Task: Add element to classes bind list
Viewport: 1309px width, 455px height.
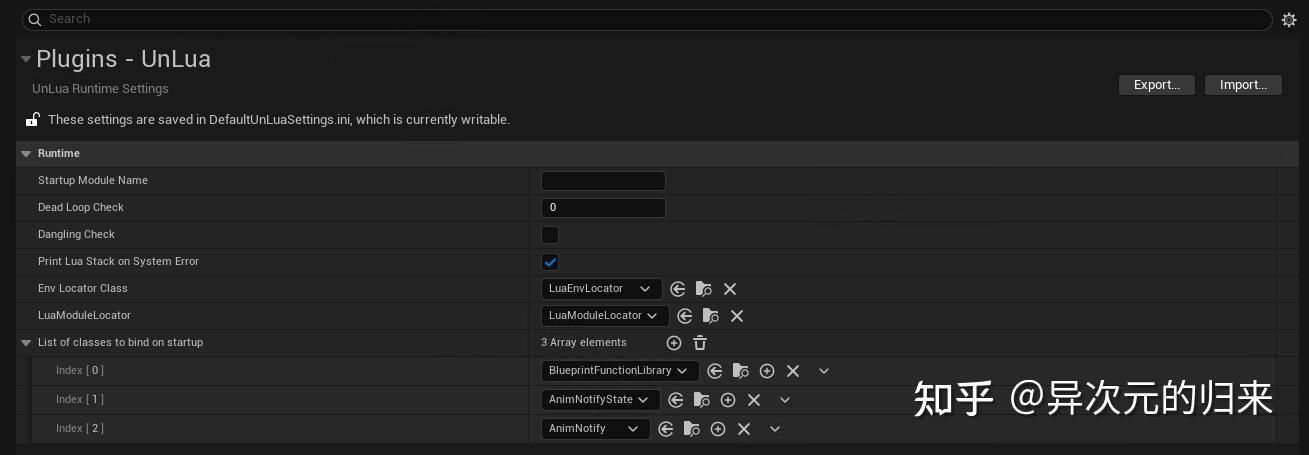Action: 674,343
